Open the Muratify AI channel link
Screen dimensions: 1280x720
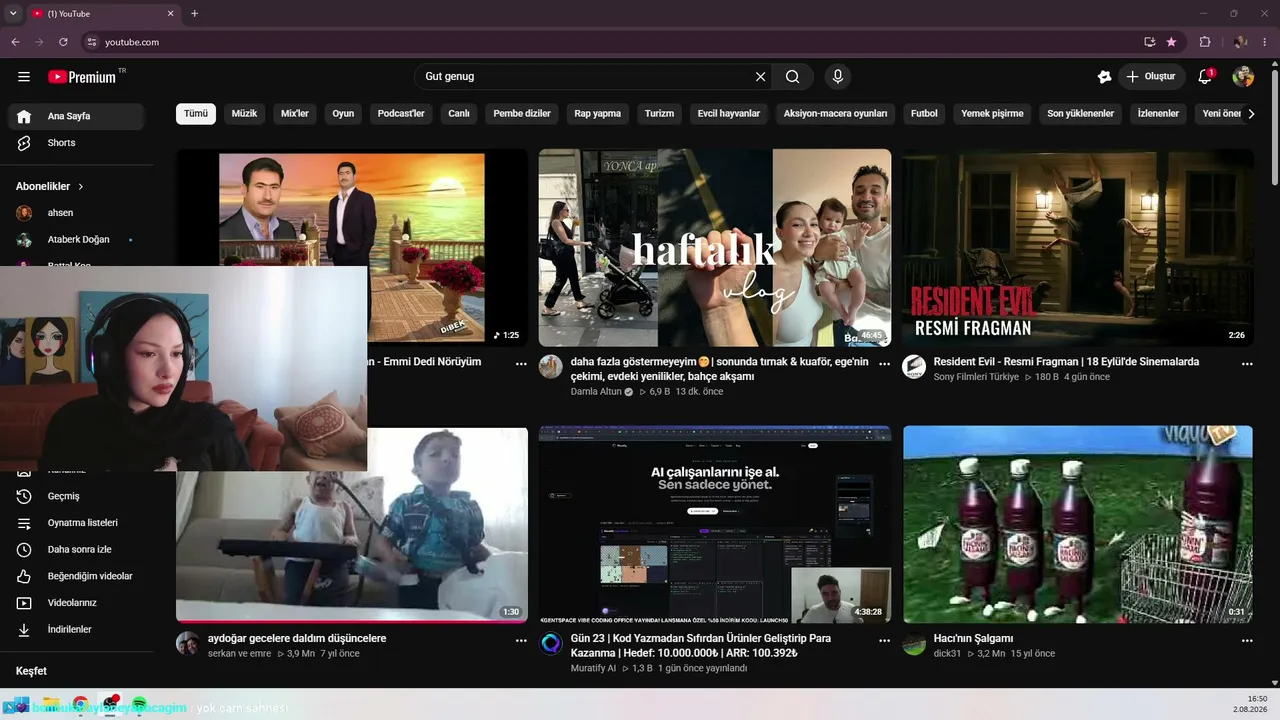[x=593, y=668]
